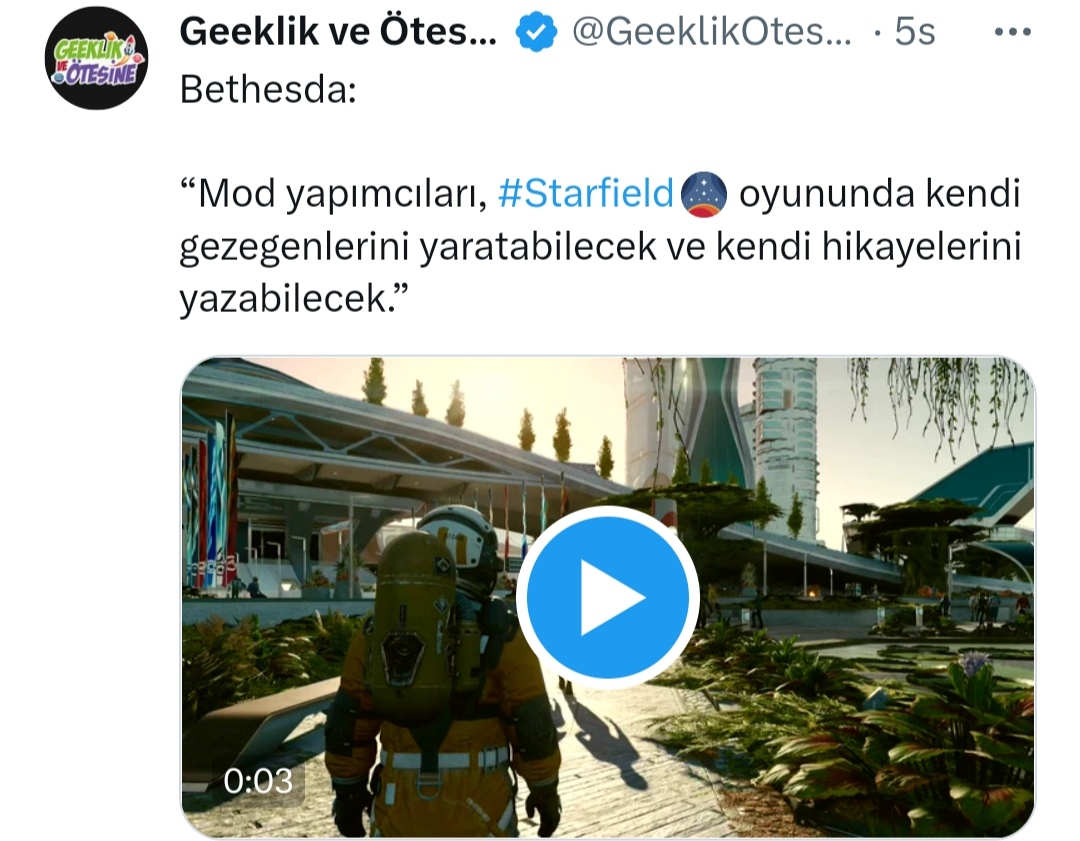Play the Starfield video

point(608,597)
